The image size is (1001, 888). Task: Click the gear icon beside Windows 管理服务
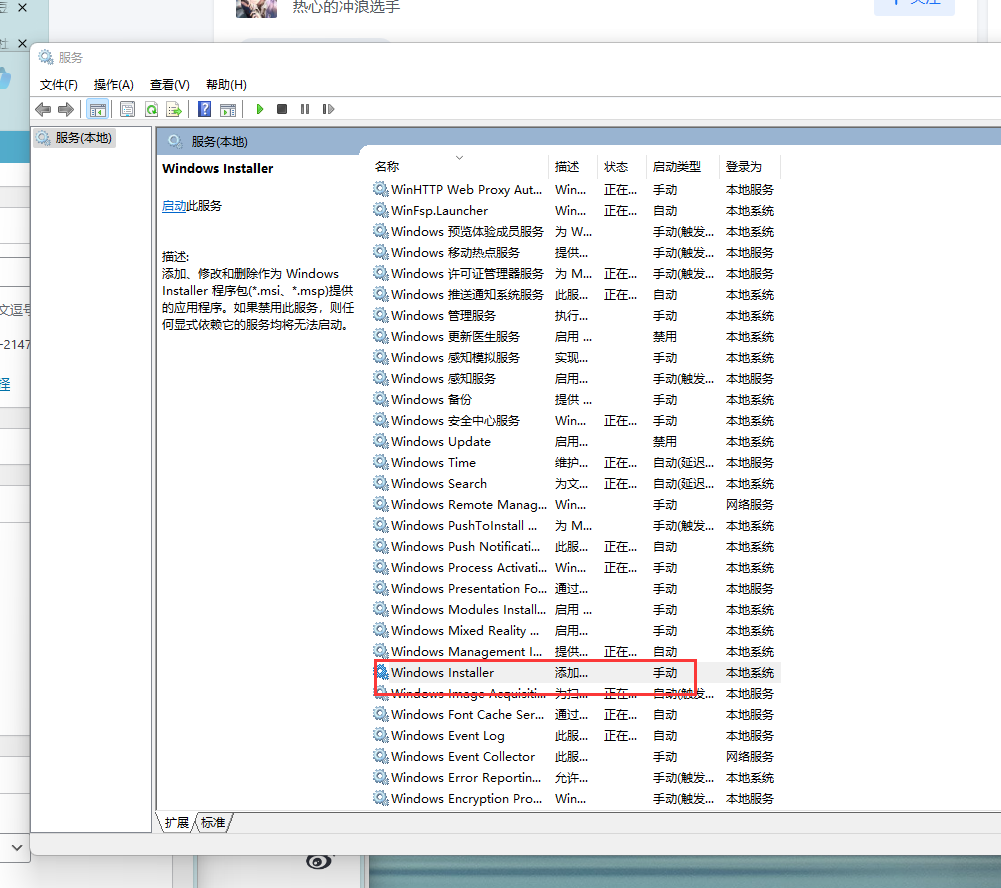381,315
